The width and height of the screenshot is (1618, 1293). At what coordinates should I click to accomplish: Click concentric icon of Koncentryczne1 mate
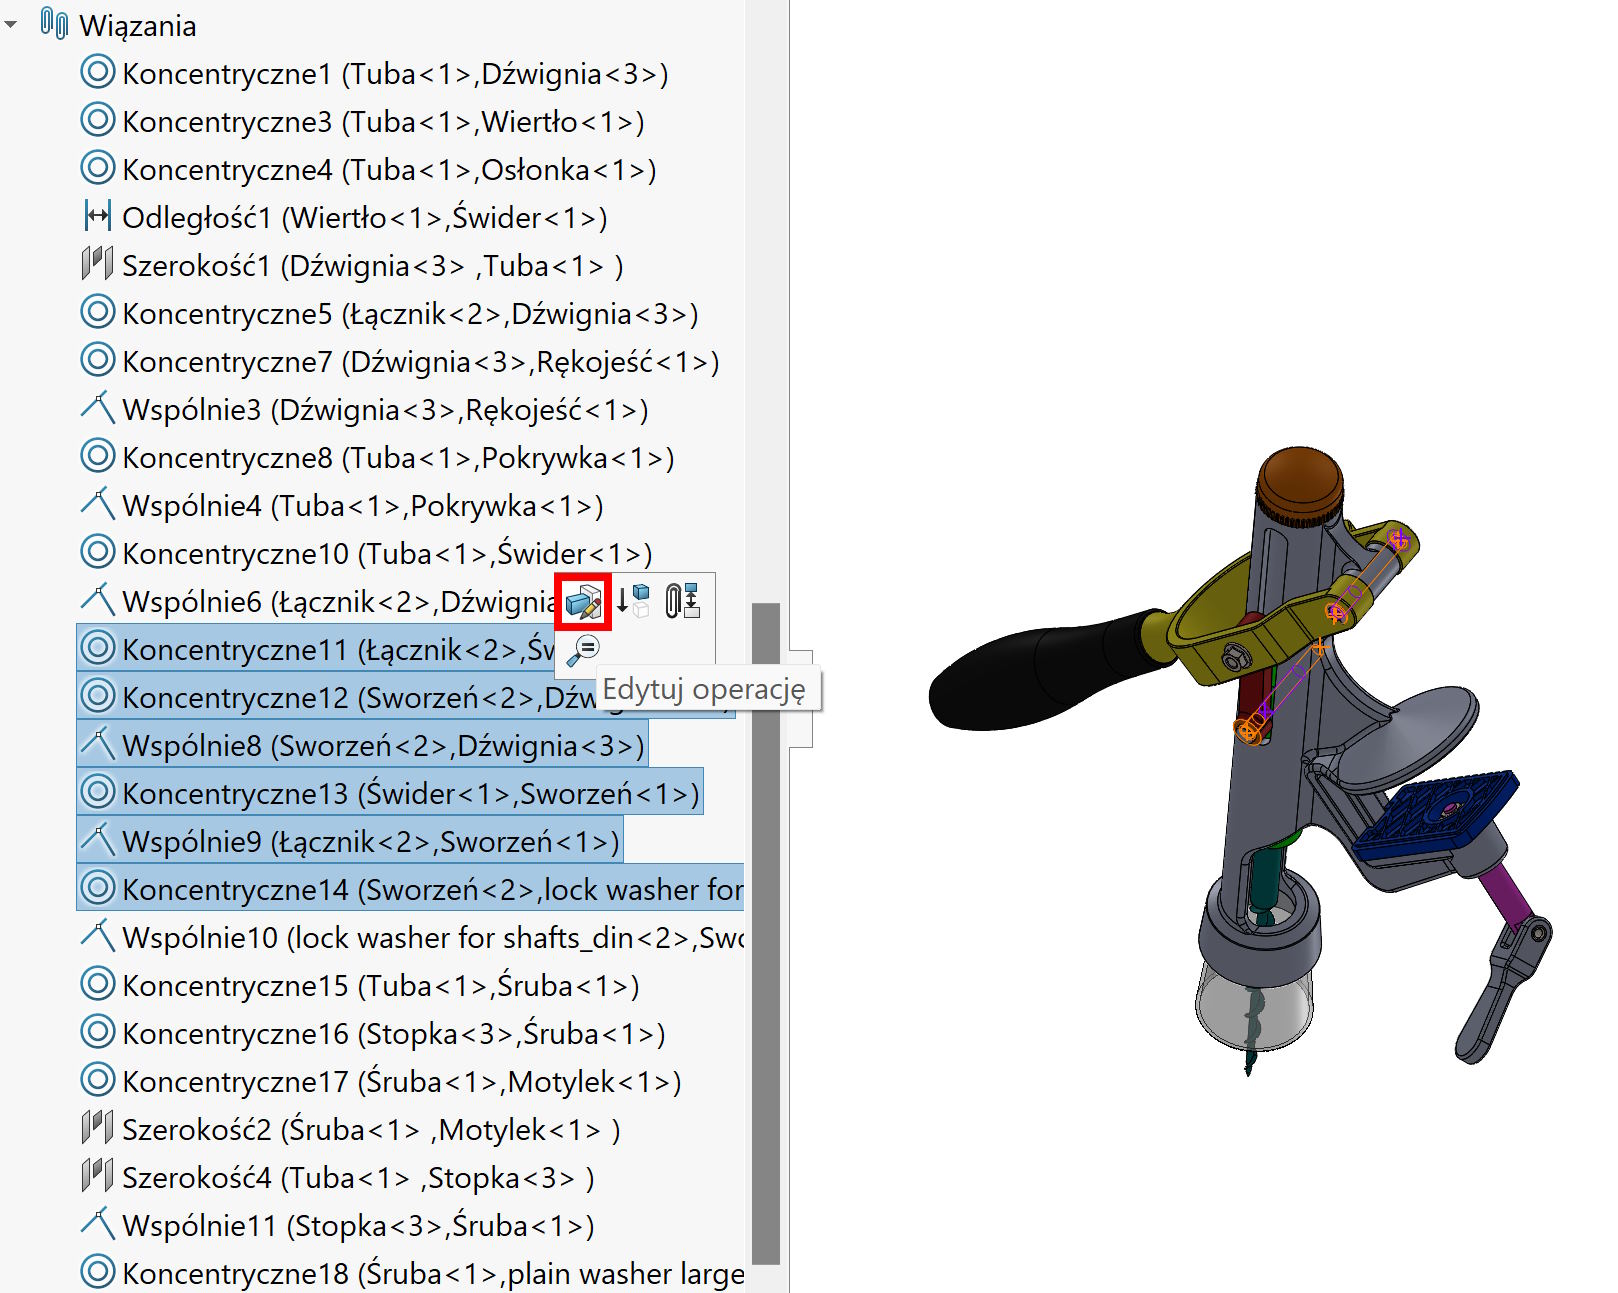[x=97, y=72]
